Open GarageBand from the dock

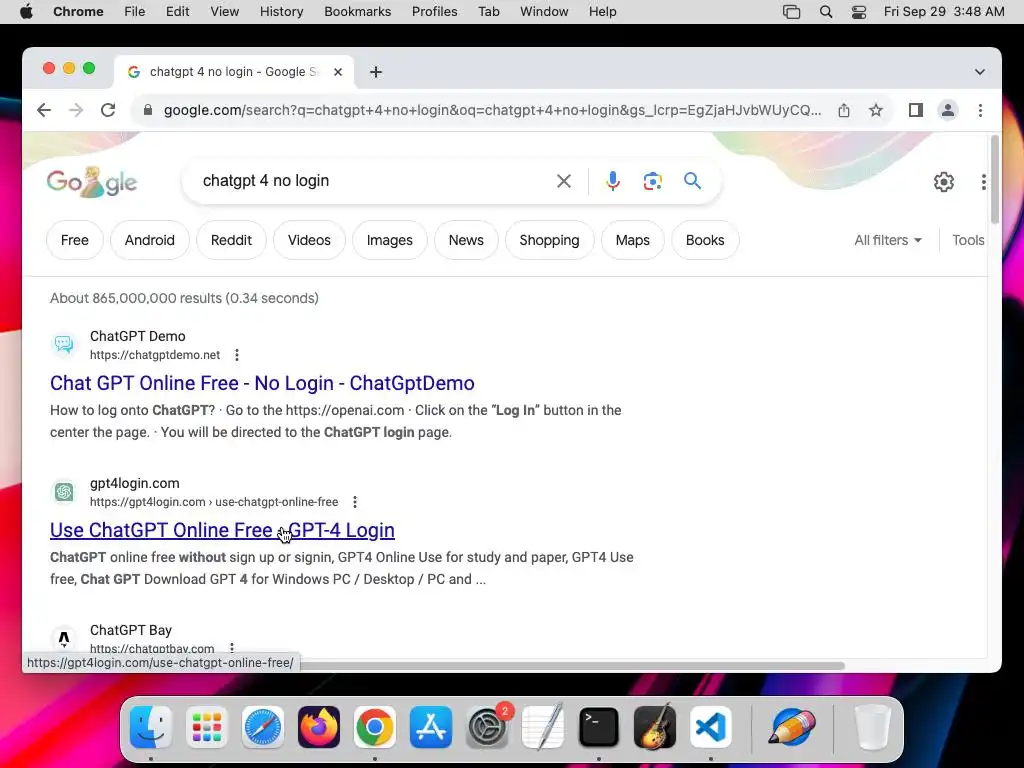click(655, 727)
